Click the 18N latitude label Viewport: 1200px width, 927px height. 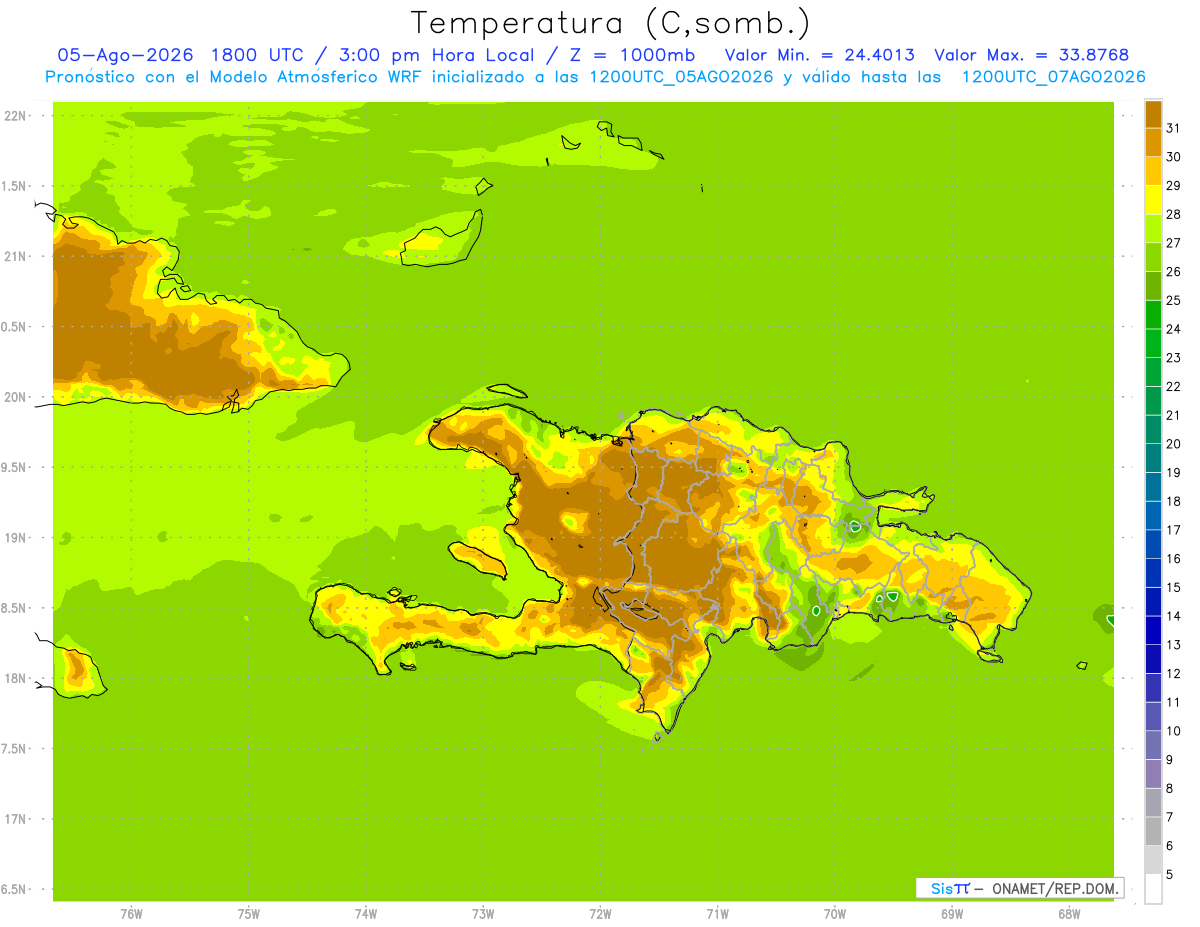(15, 678)
